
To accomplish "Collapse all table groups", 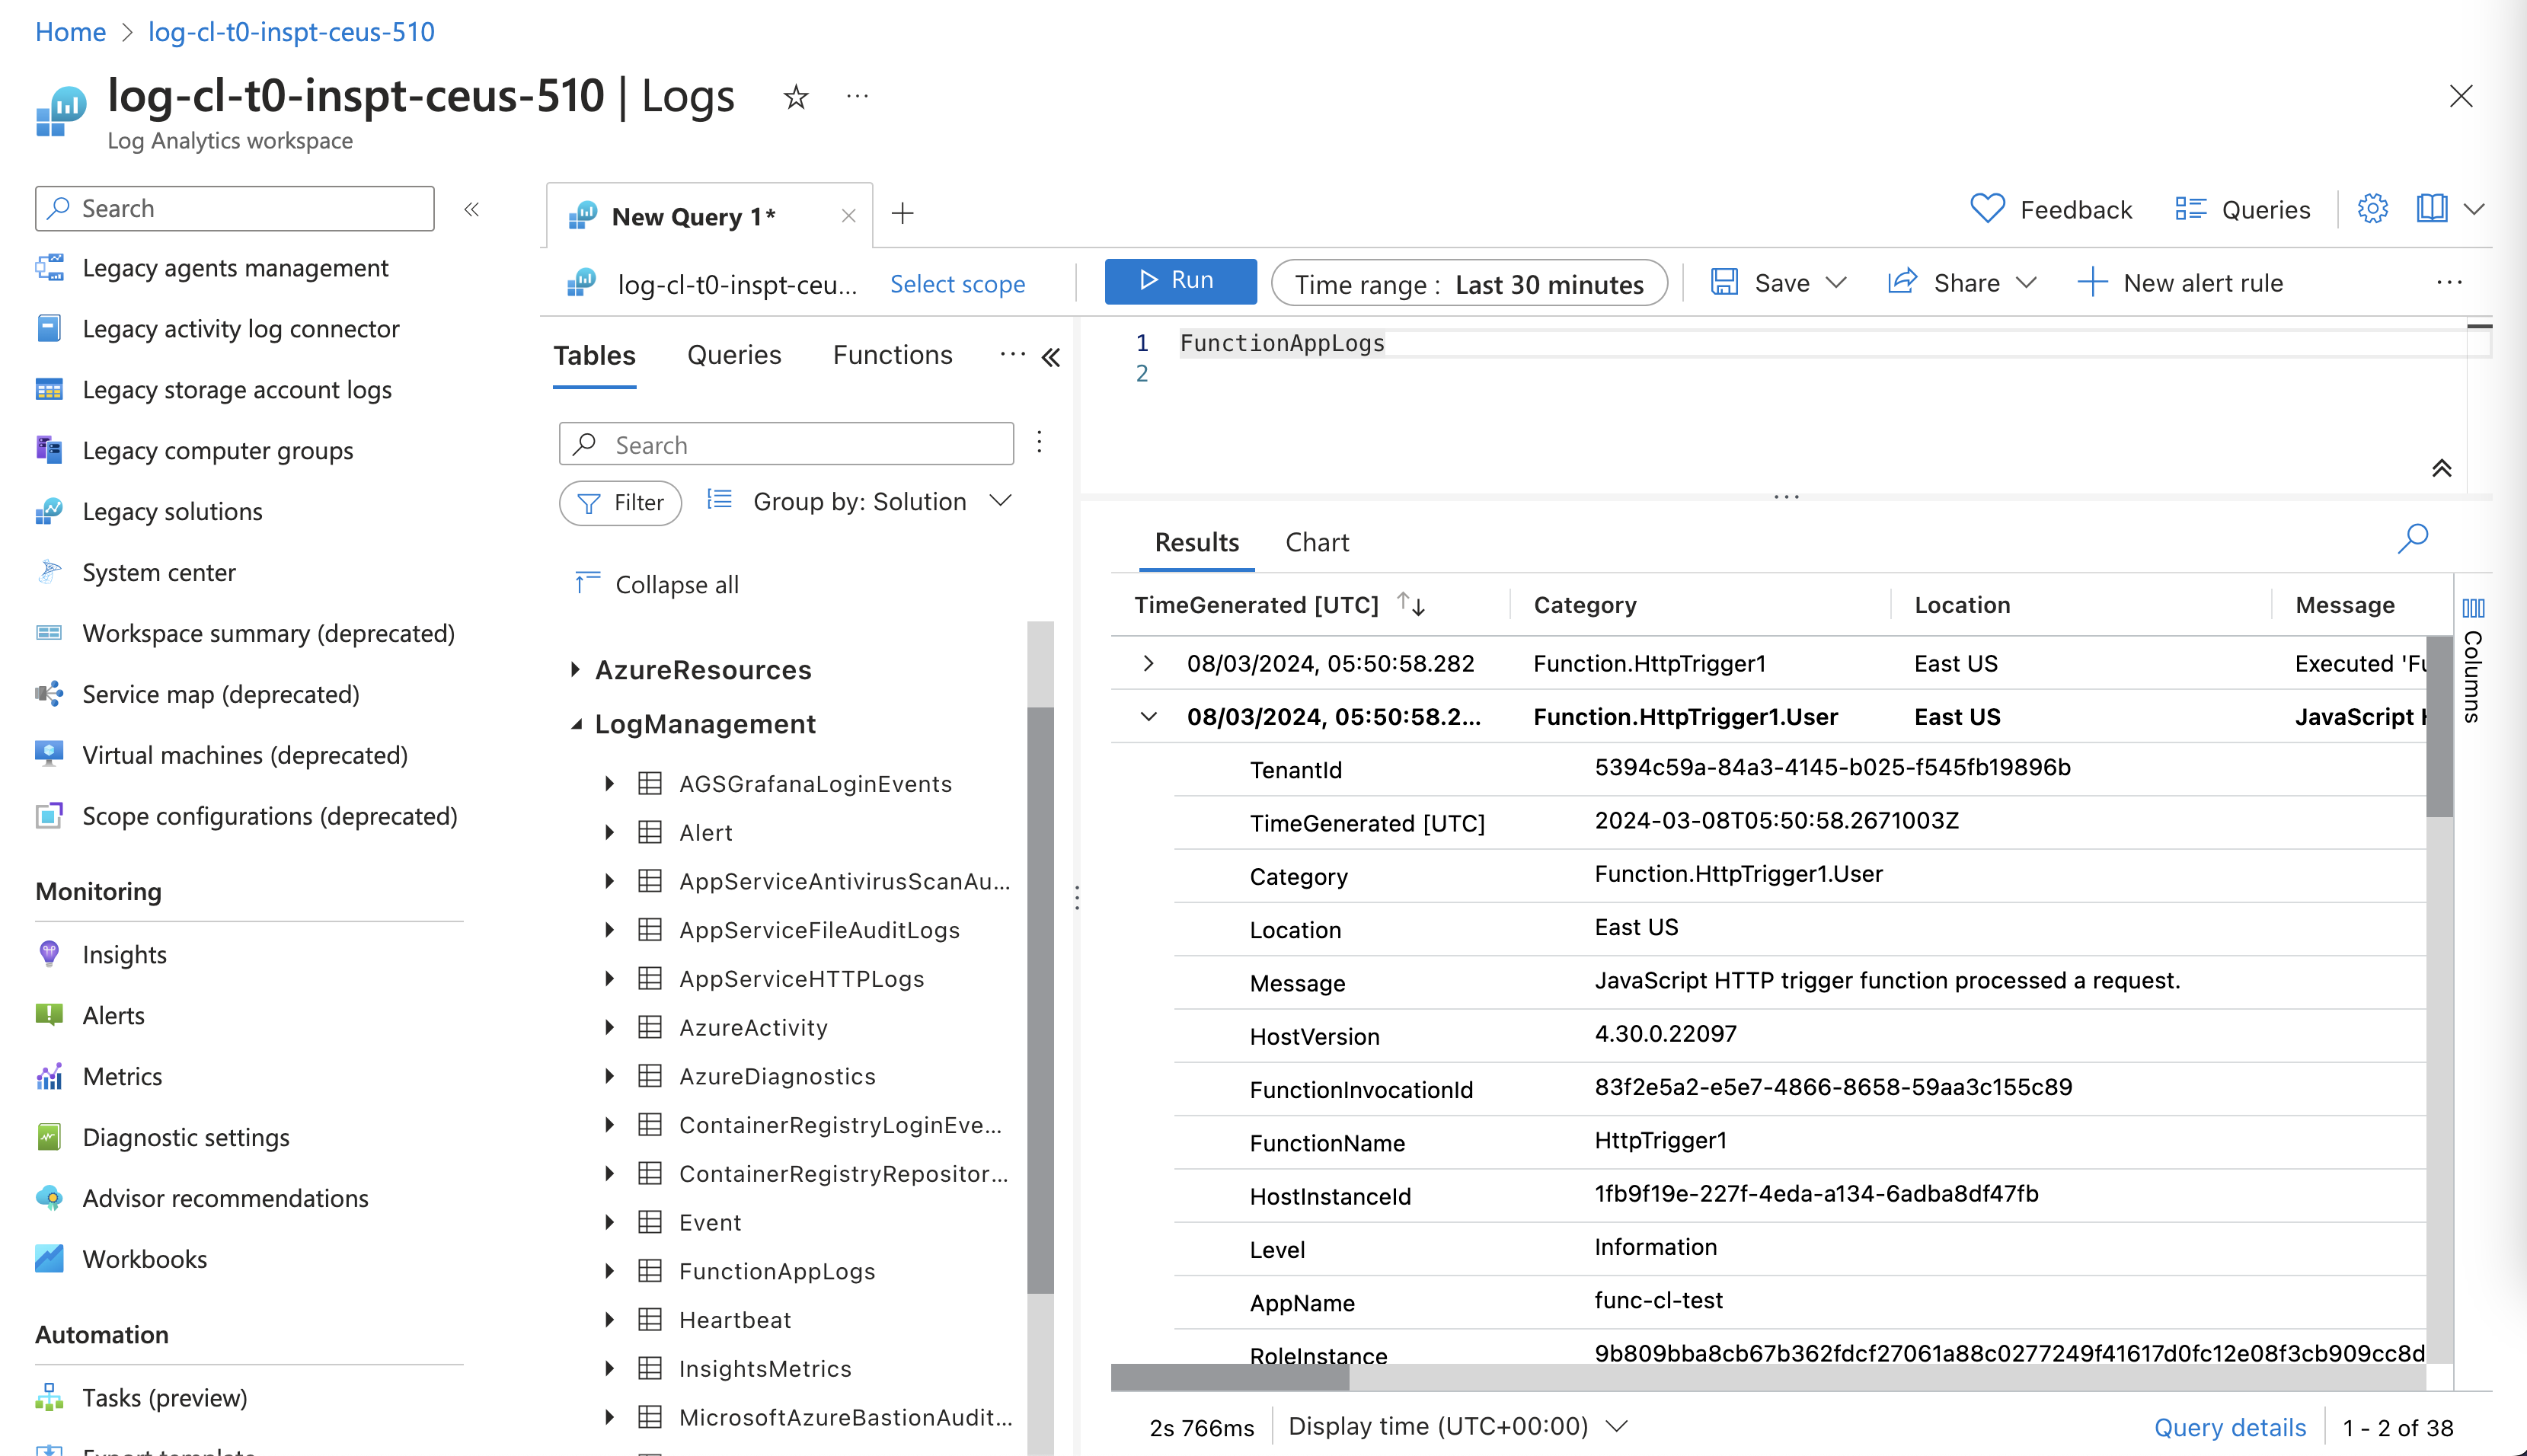I will [x=657, y=584].
